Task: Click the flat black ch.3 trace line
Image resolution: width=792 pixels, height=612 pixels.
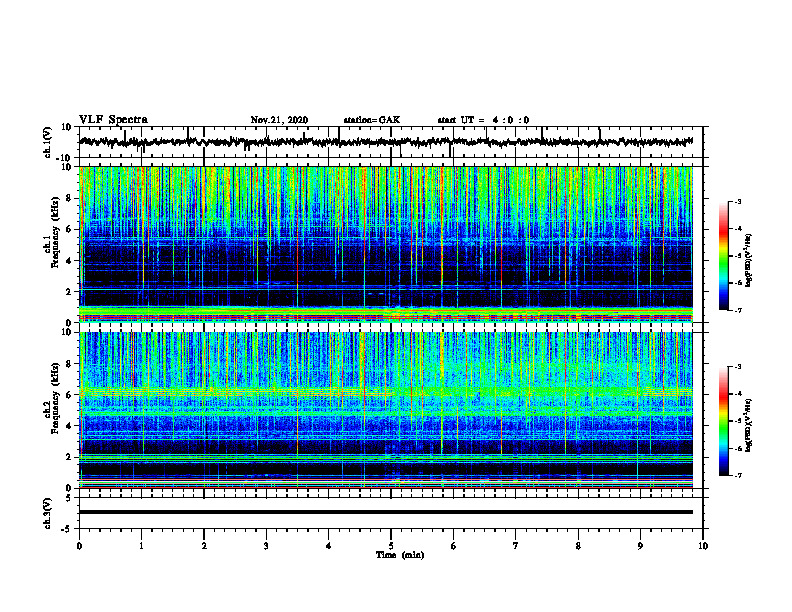Action: pyautogui.click(x=386, y=512)
